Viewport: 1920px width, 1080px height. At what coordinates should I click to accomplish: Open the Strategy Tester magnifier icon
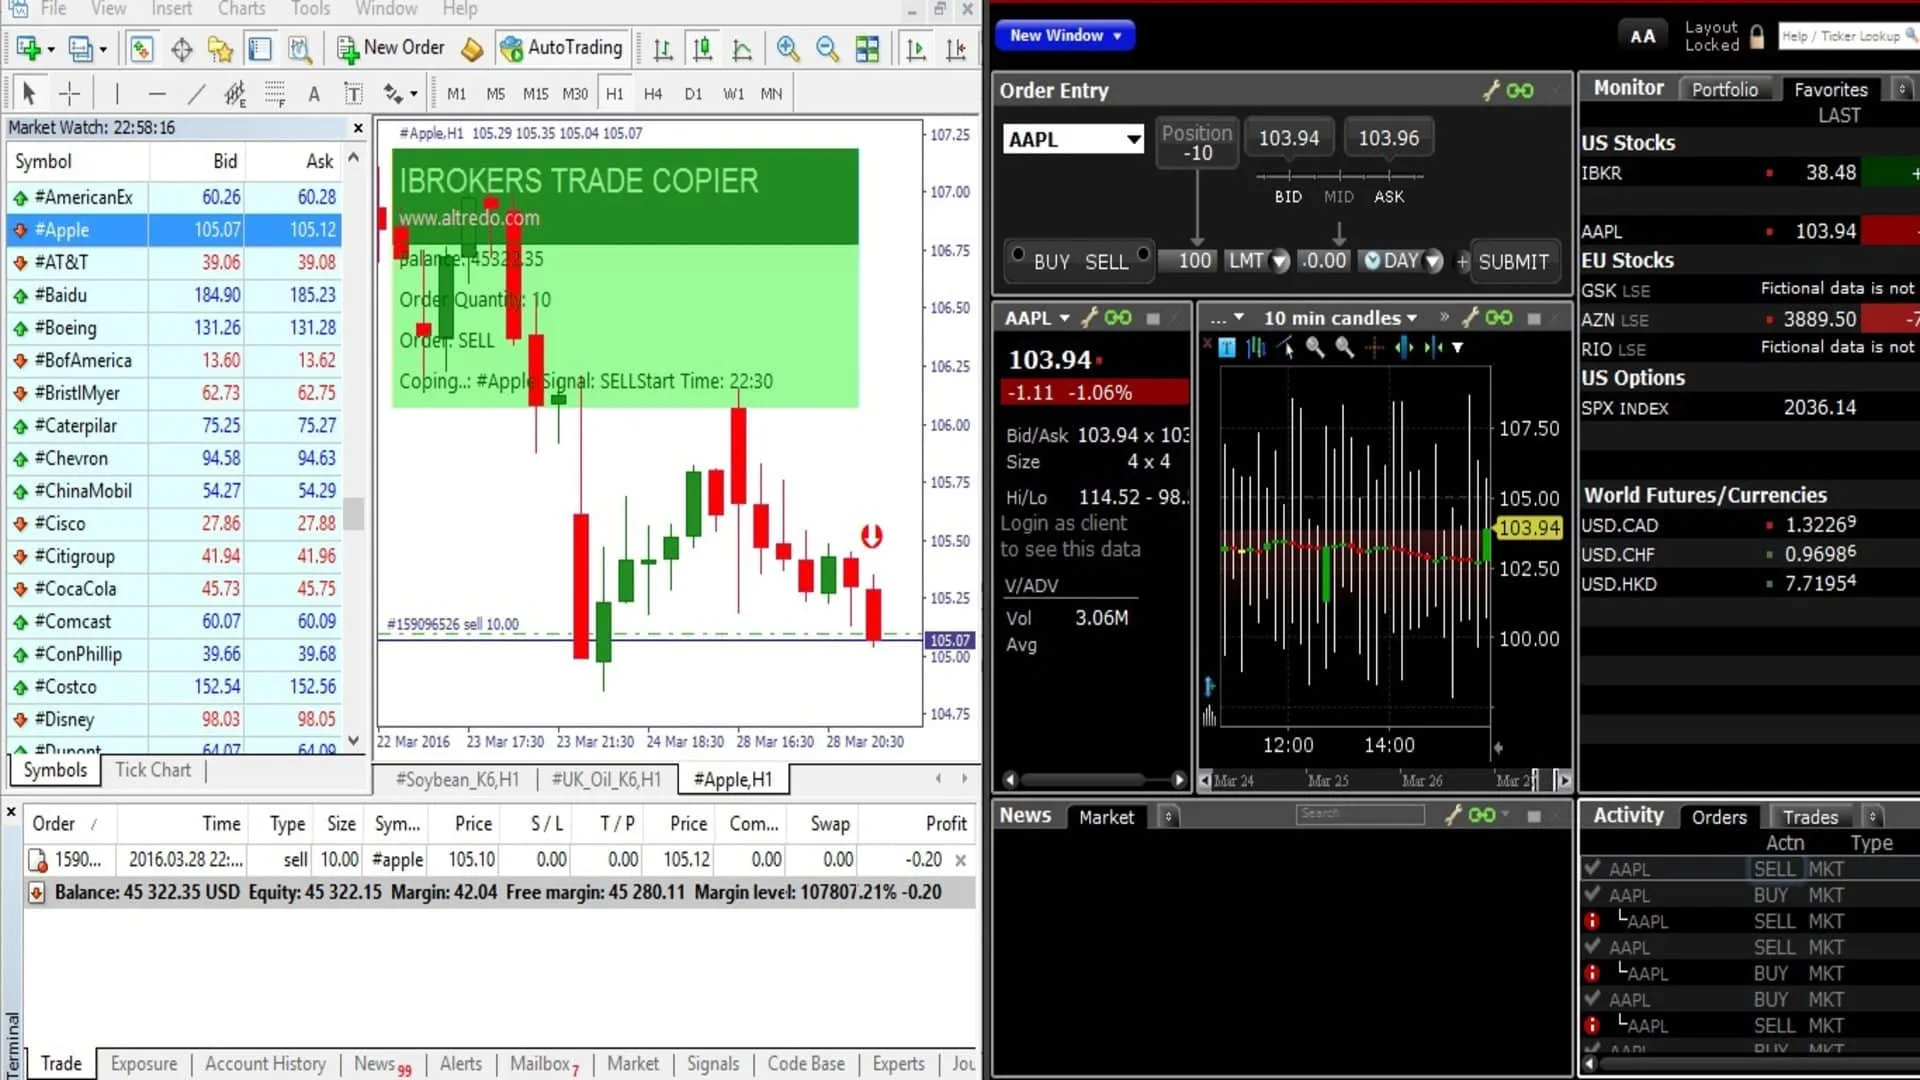point(299,48)
